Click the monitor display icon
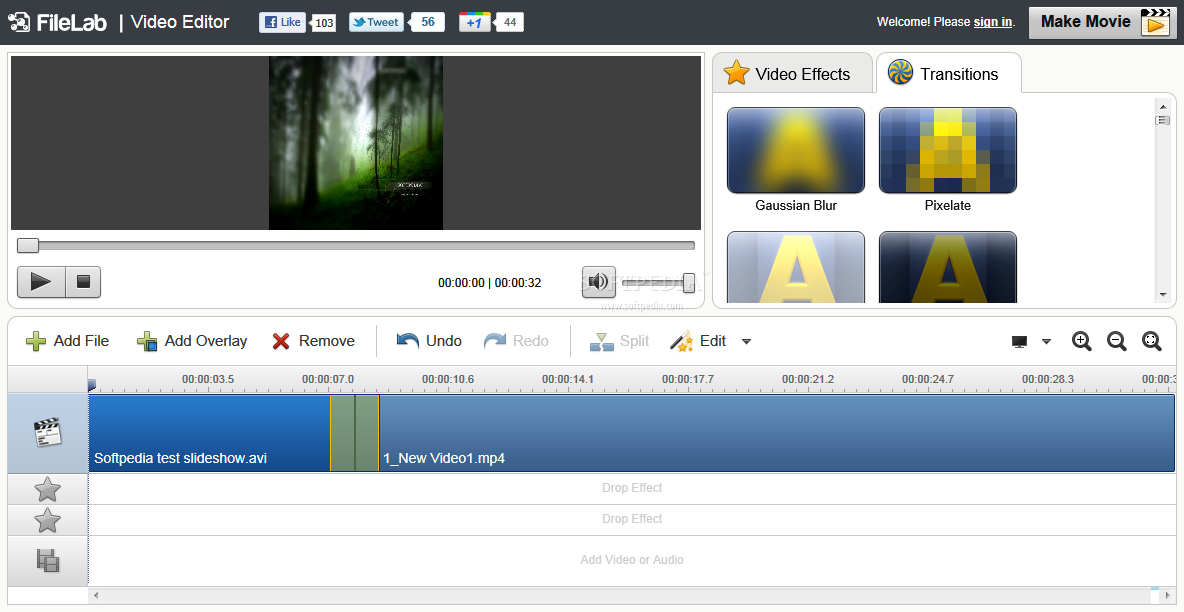This screenshot has width=1184, height=612. (x=1019, y=342)
